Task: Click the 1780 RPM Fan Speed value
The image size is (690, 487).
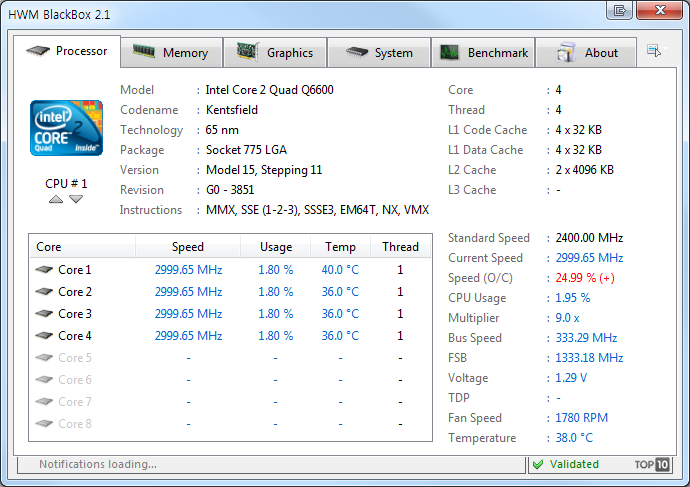Action: pos(581,418)
